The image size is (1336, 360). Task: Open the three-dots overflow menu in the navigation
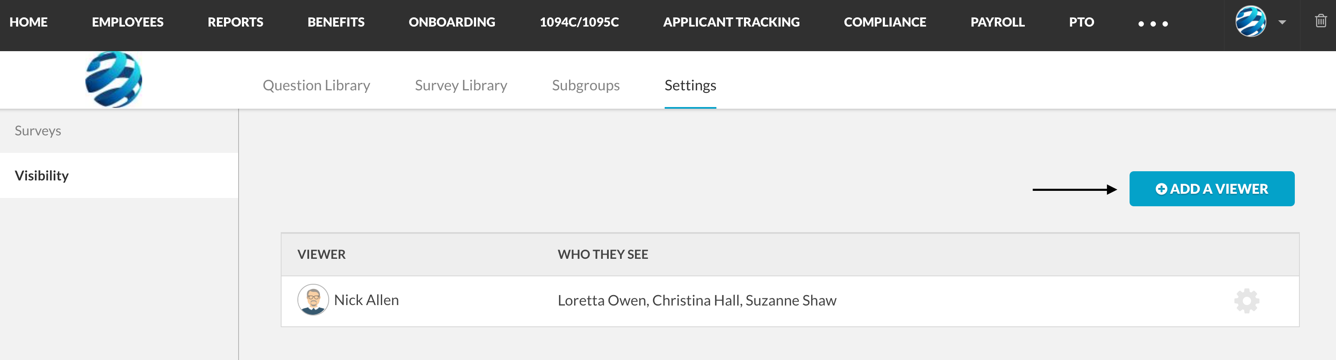(1153, 23)
